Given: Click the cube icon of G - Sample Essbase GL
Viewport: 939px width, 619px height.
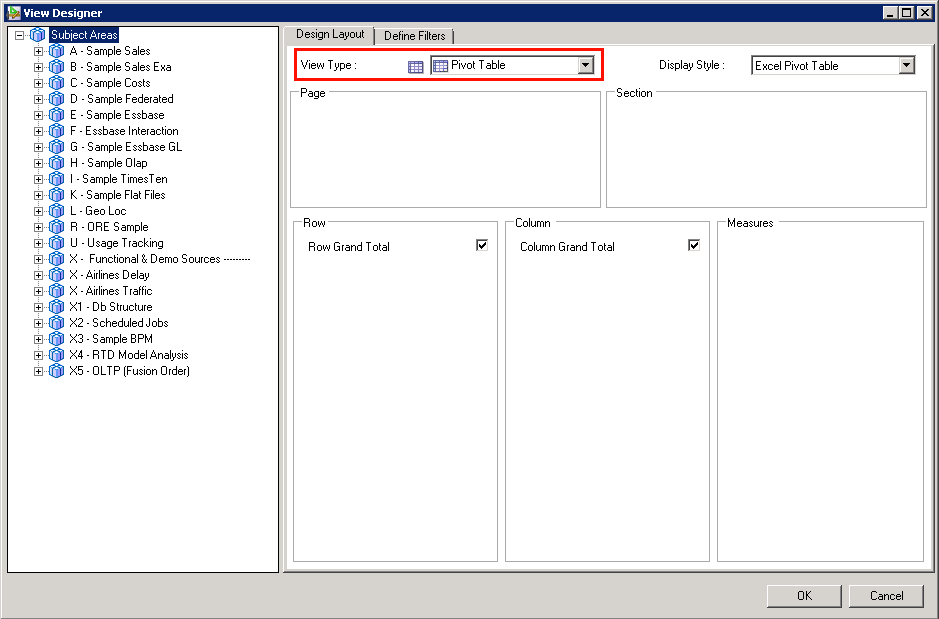Looking at the screenshot, I should [x=56, y=147].
